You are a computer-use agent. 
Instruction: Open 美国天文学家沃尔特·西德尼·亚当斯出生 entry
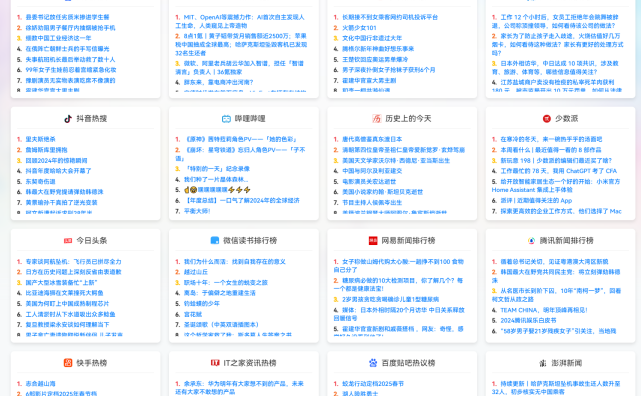396,161
